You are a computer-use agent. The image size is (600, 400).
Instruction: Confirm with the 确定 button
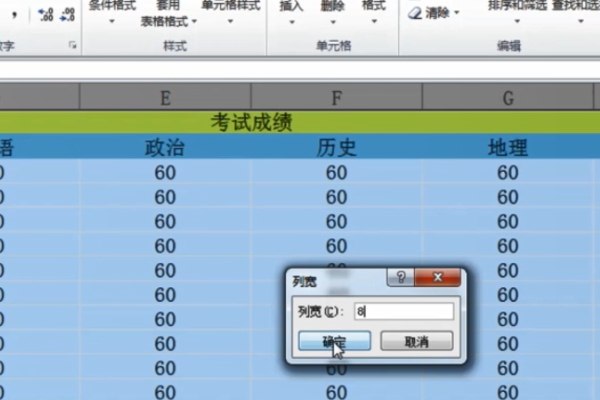point(334,341)
